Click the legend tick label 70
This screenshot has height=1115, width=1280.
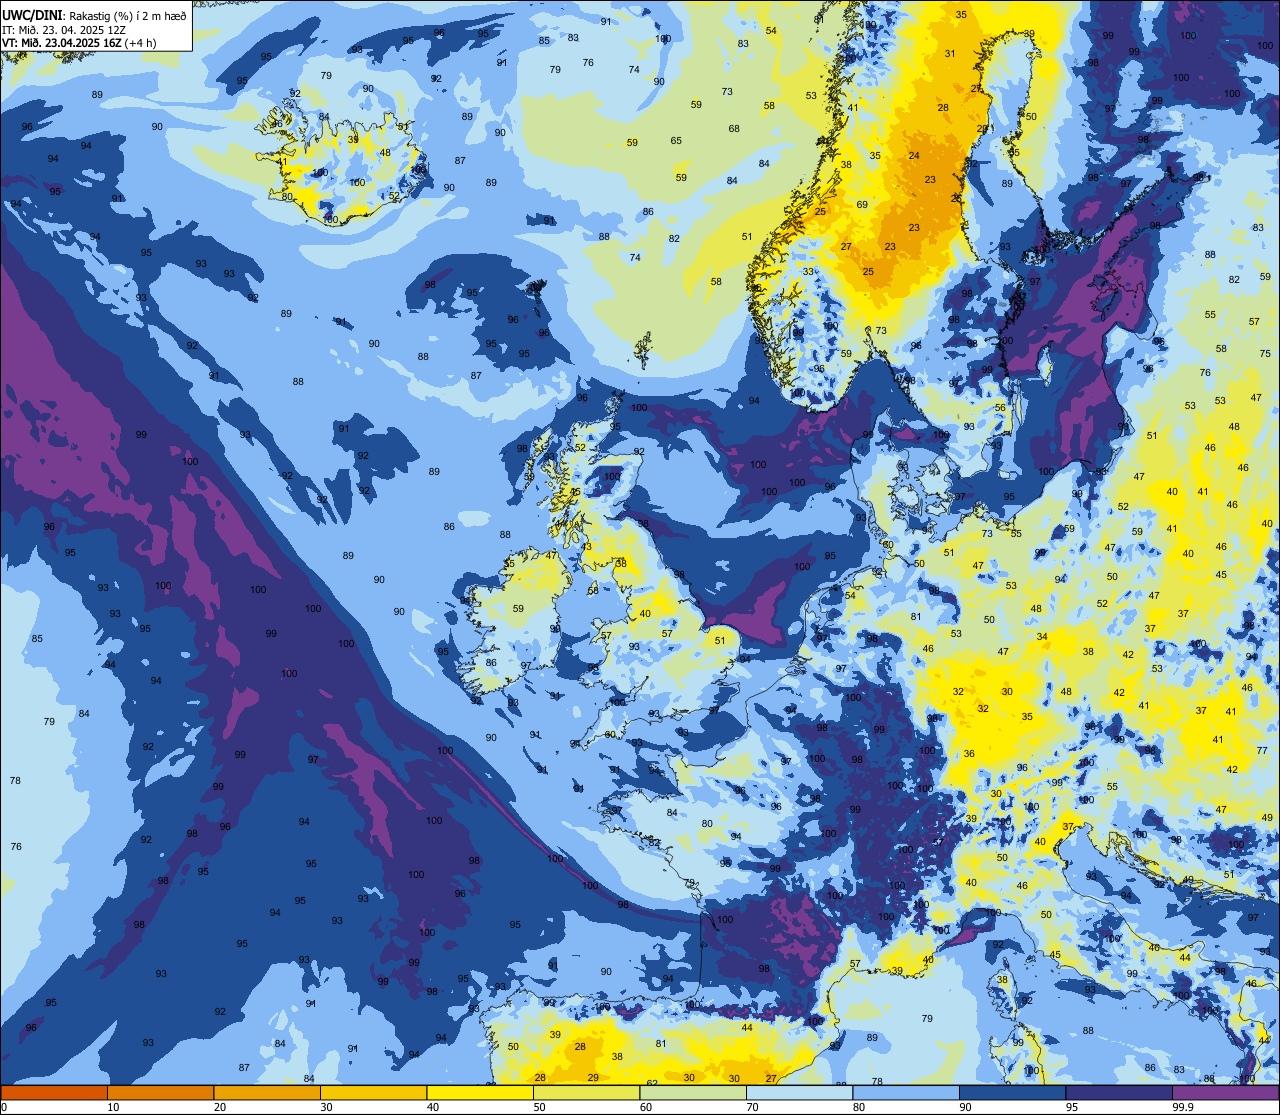click(752, 1107)
